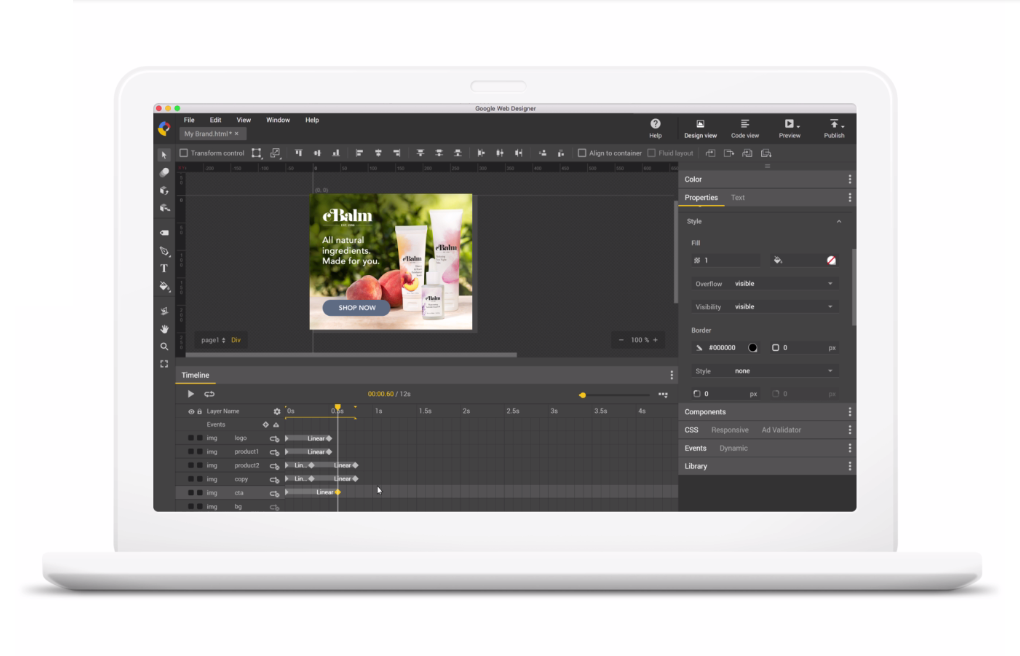The height and width of the screenshot is (656, 1020).
Task: Zoom out the stage with minus button
Action: [x=621, y=340]
